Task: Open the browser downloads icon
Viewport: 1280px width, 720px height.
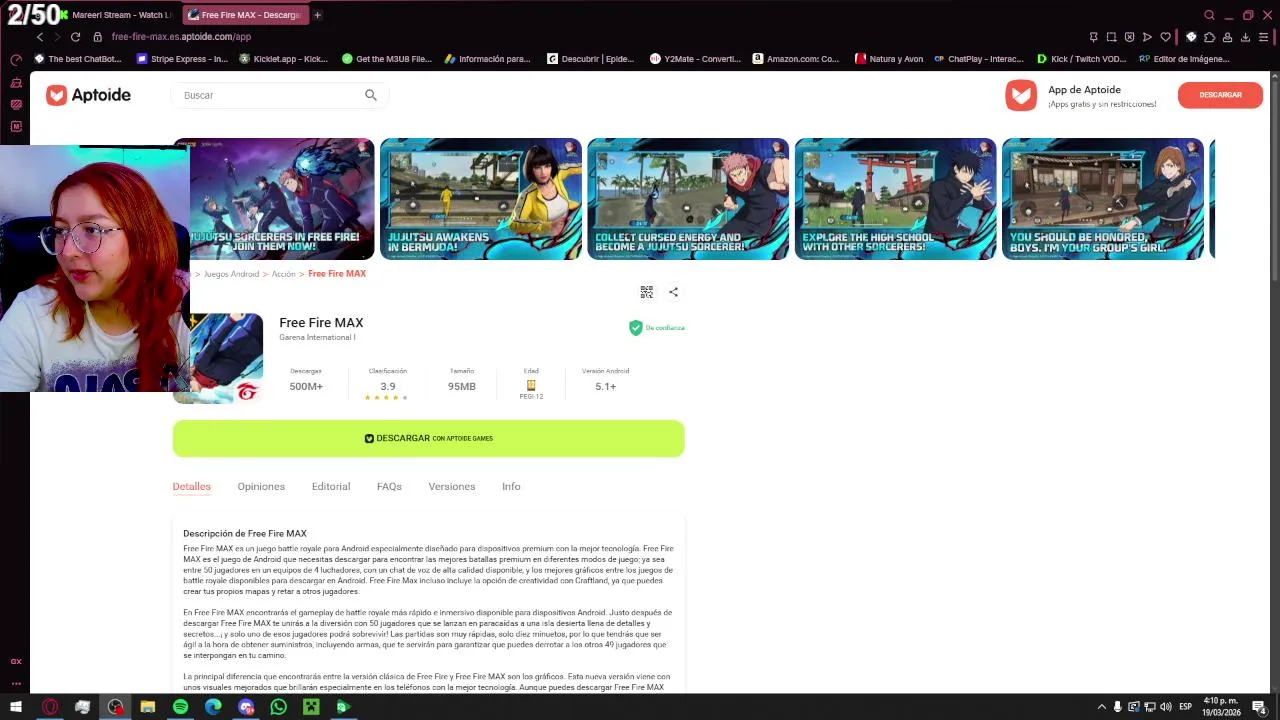Action: pos(1245,37)
